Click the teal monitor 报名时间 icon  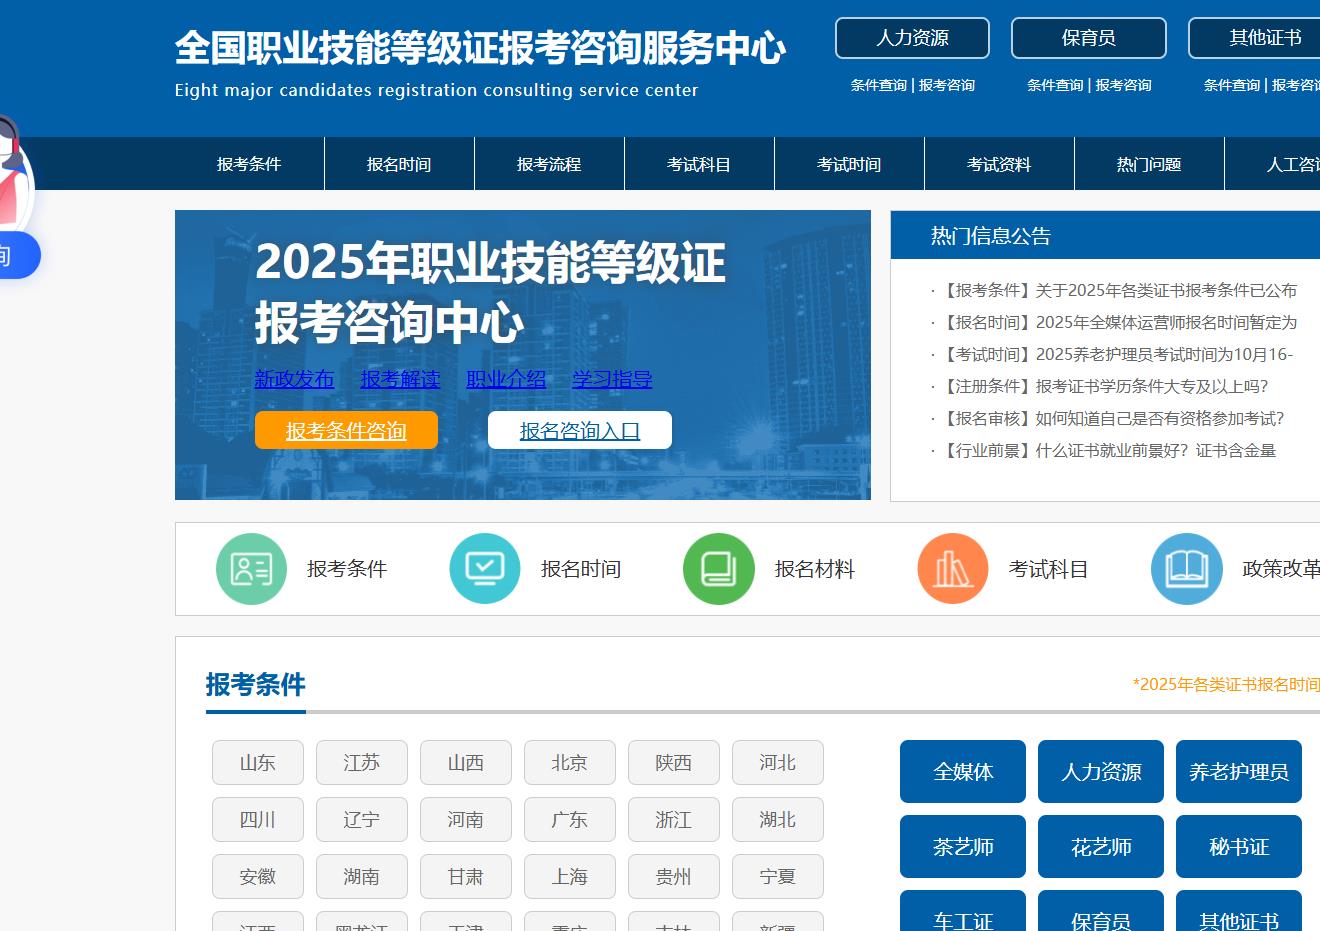485,569
